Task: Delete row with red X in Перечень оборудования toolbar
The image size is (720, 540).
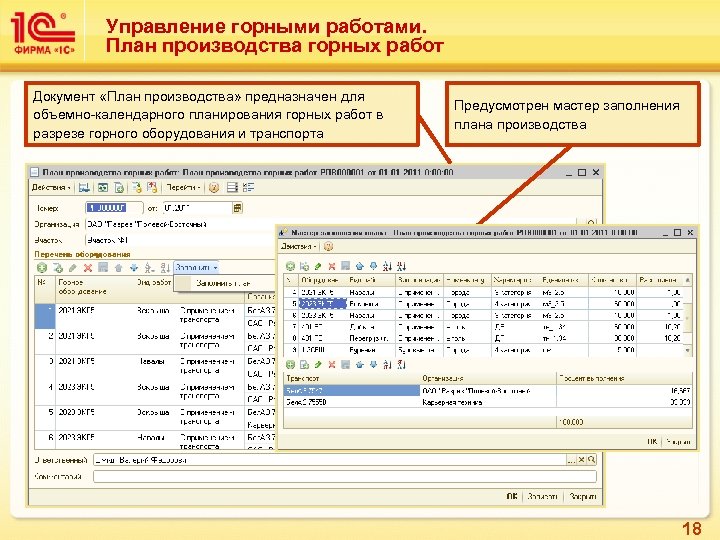Action: click(88, 267)
